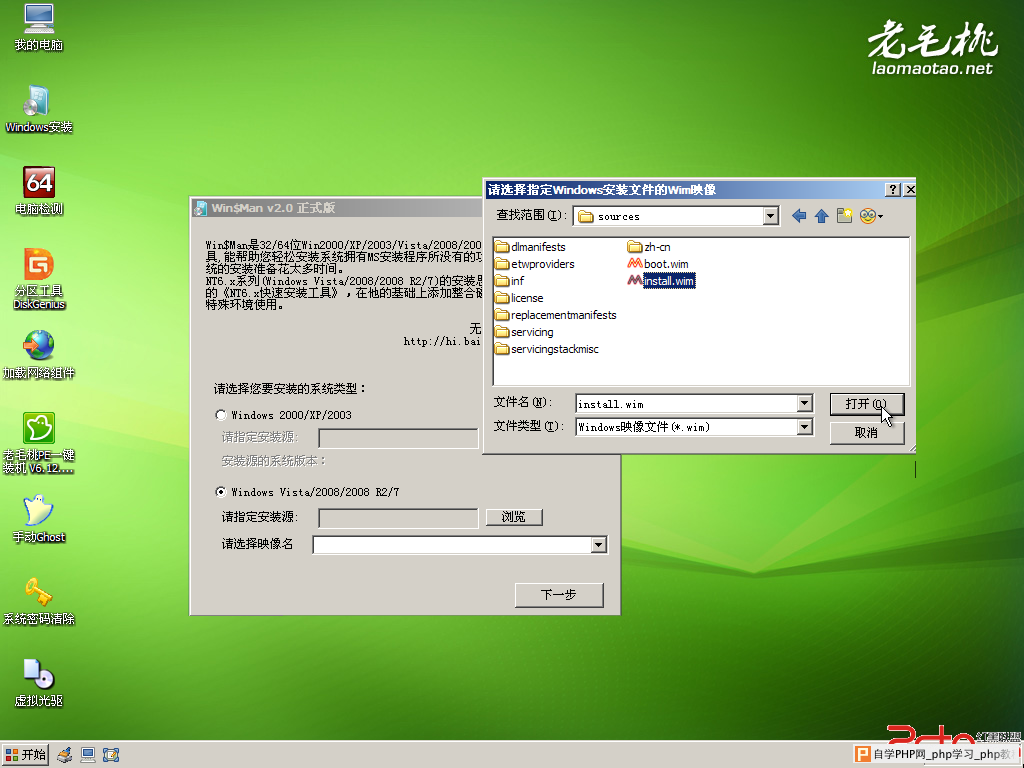This screenshot has width=1024, height=768.
Task: Open the 虚拟光驱 desktop icon
Action: 39,684
